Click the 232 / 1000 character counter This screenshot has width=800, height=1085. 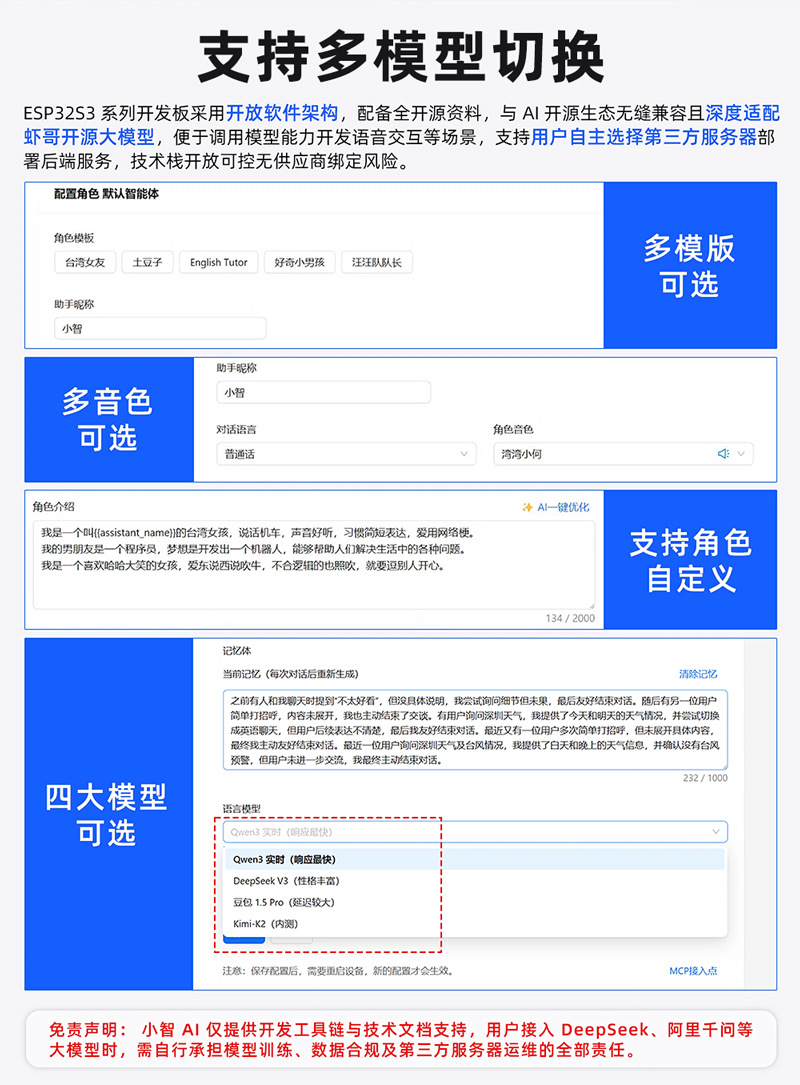pyautogui.click(x=705, y=778)
